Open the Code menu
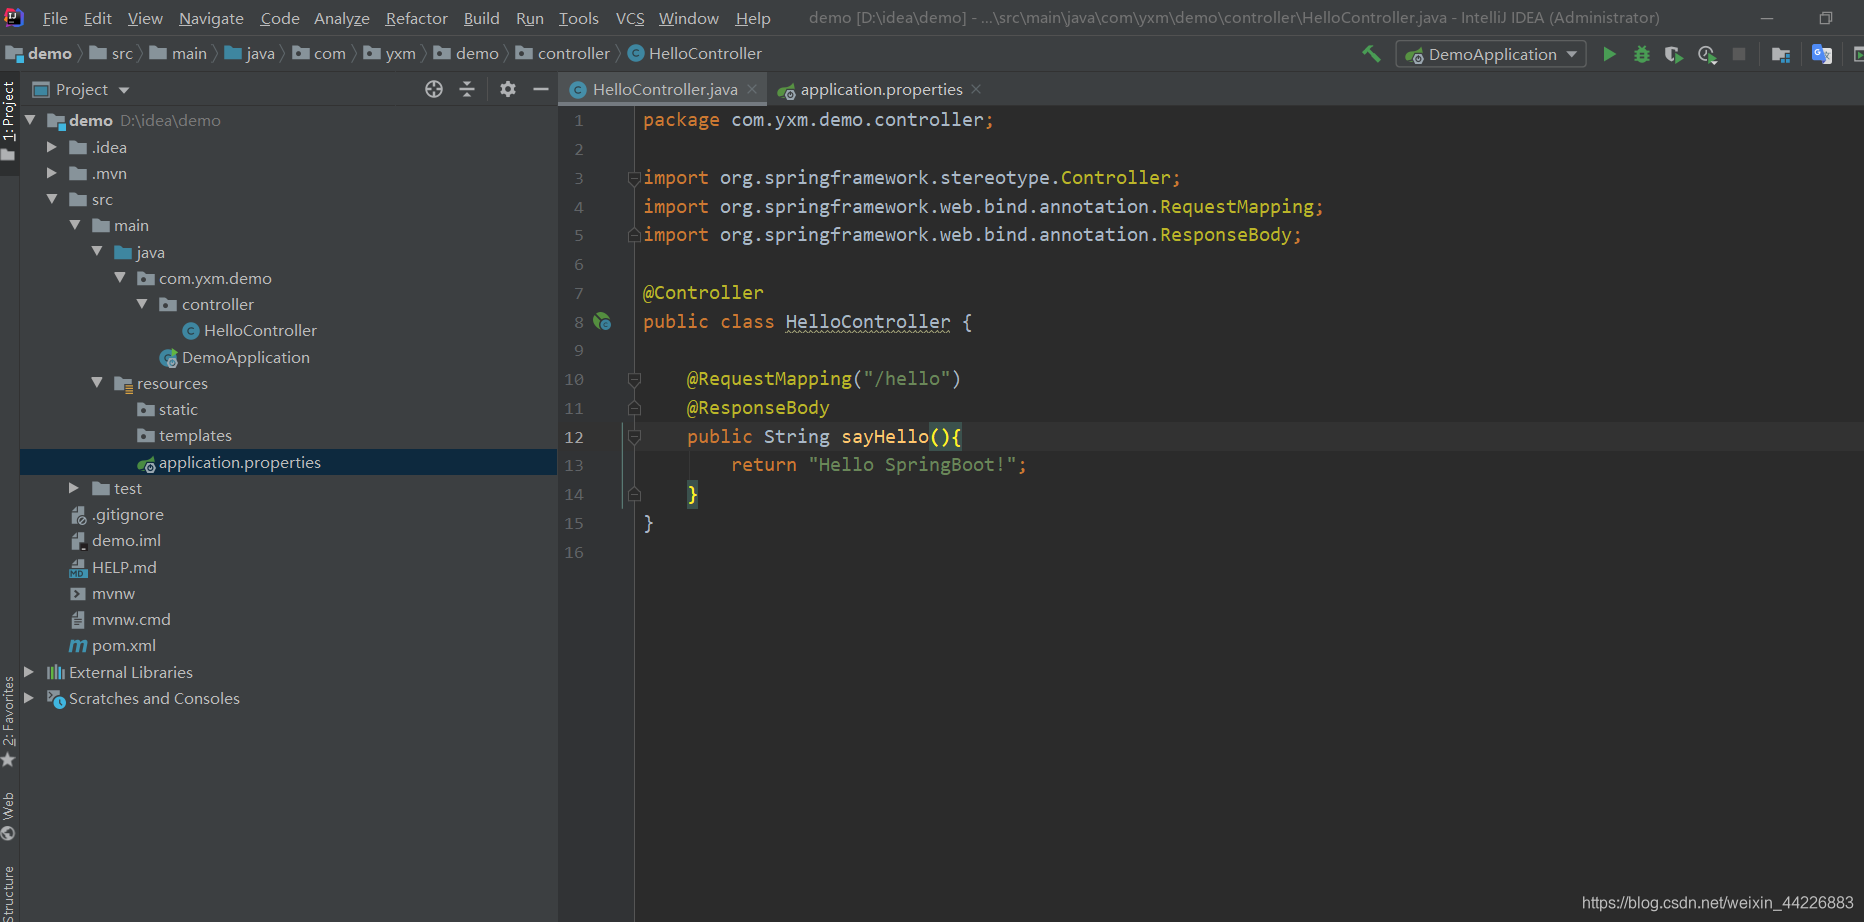This screenshot has width=1864, height=922. coord(280,18)
